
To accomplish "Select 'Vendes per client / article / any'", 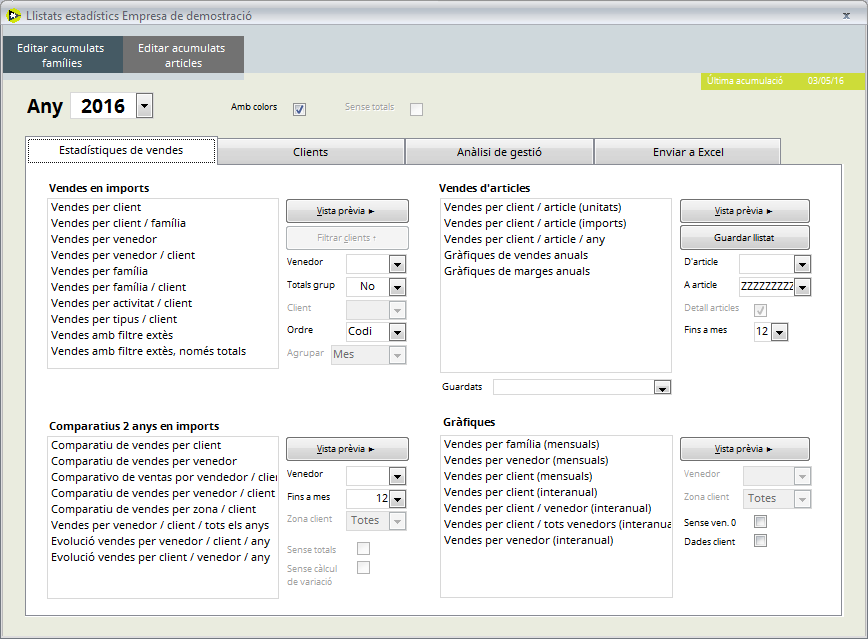I will (x=556, y=239).
